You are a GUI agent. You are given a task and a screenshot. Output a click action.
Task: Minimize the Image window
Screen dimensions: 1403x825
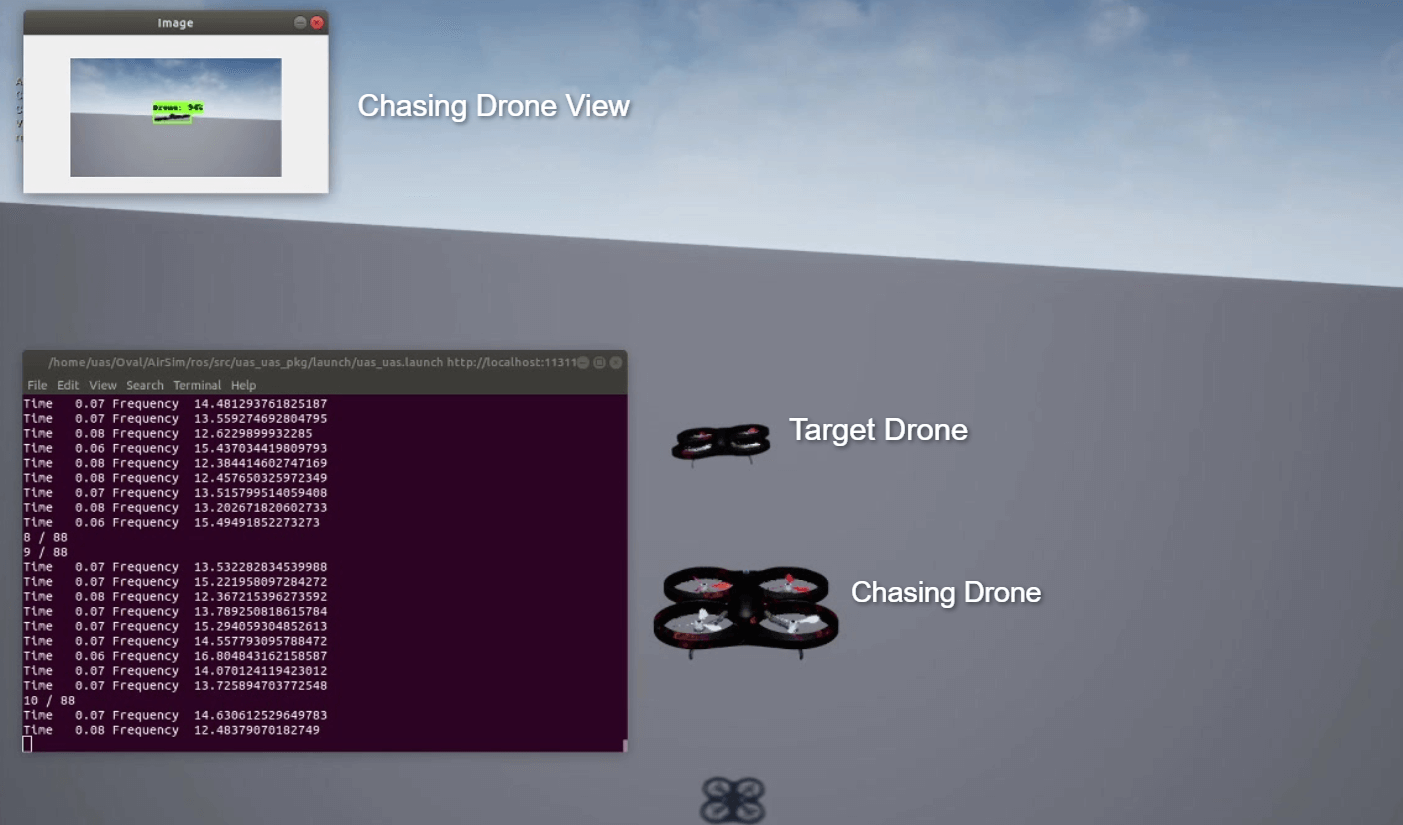click(300, 22)
